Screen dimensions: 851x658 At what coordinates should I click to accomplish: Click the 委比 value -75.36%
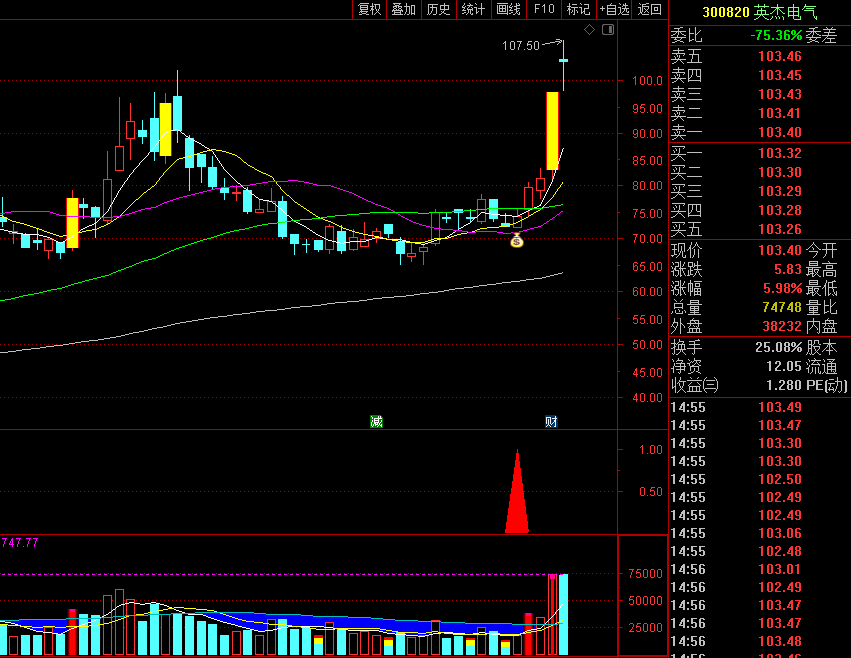(776, 36)
